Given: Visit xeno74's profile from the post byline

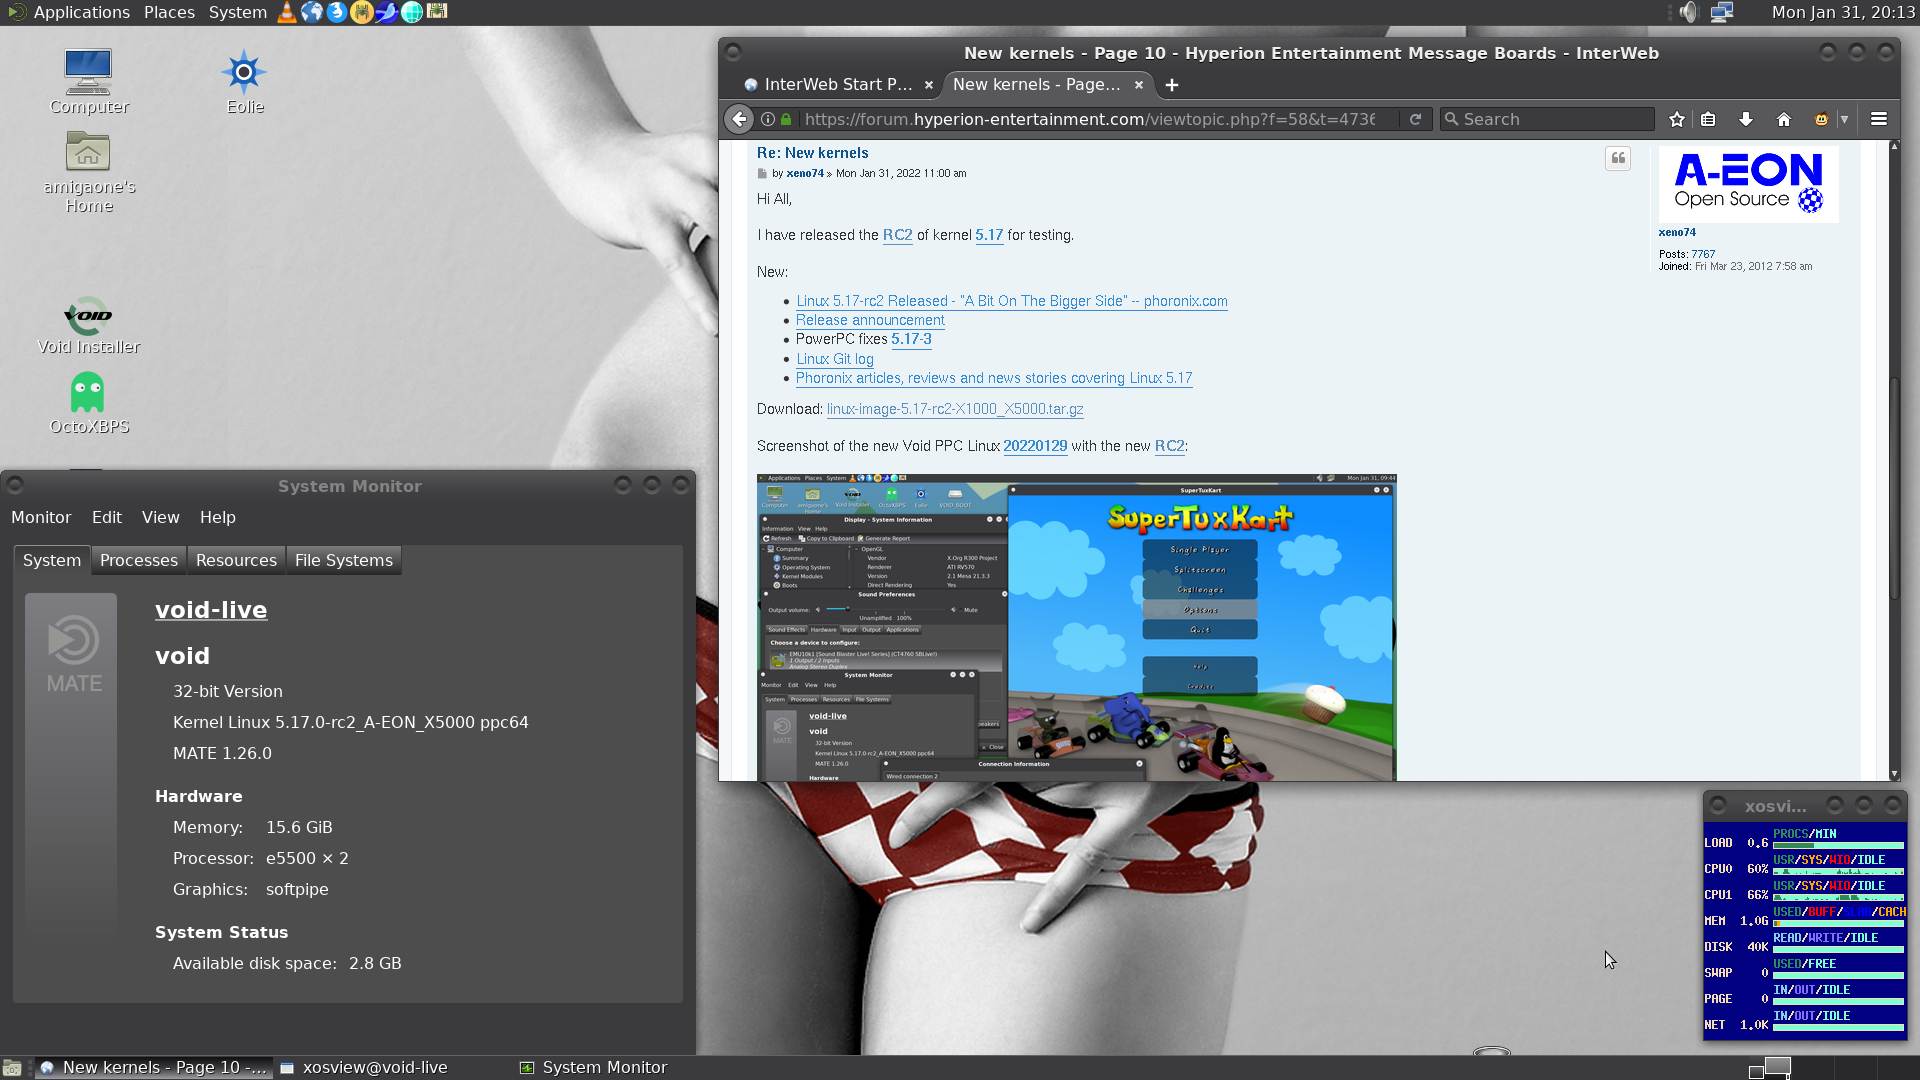Looking at the screenshot, I should tap(805, 173).
